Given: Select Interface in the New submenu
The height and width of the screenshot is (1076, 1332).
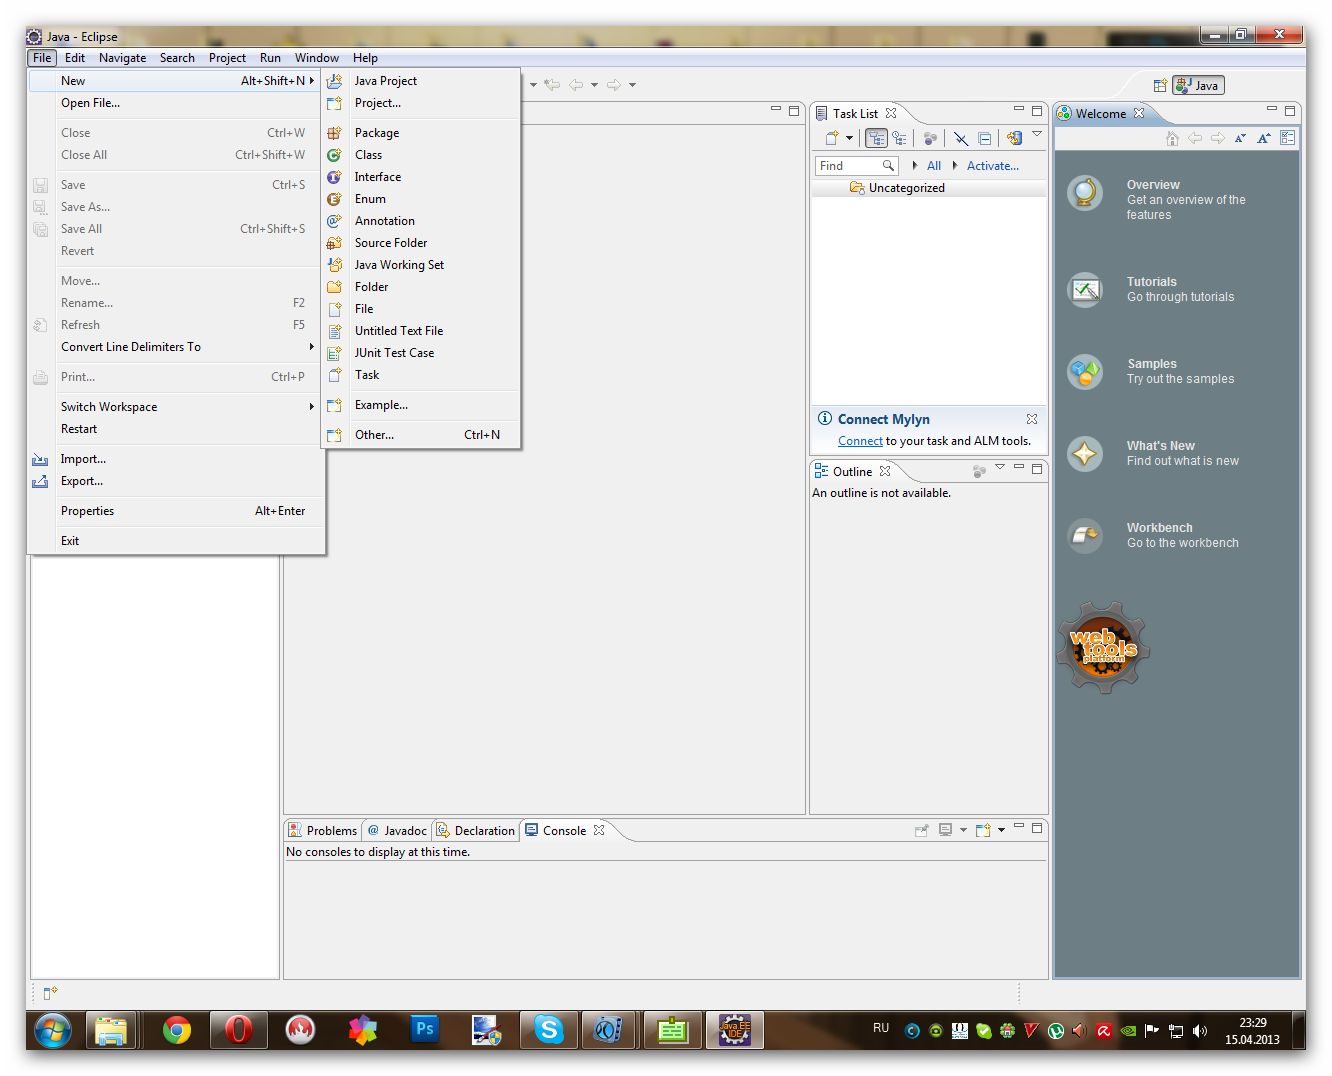Looking at the screenshot, I should (421, 177).
